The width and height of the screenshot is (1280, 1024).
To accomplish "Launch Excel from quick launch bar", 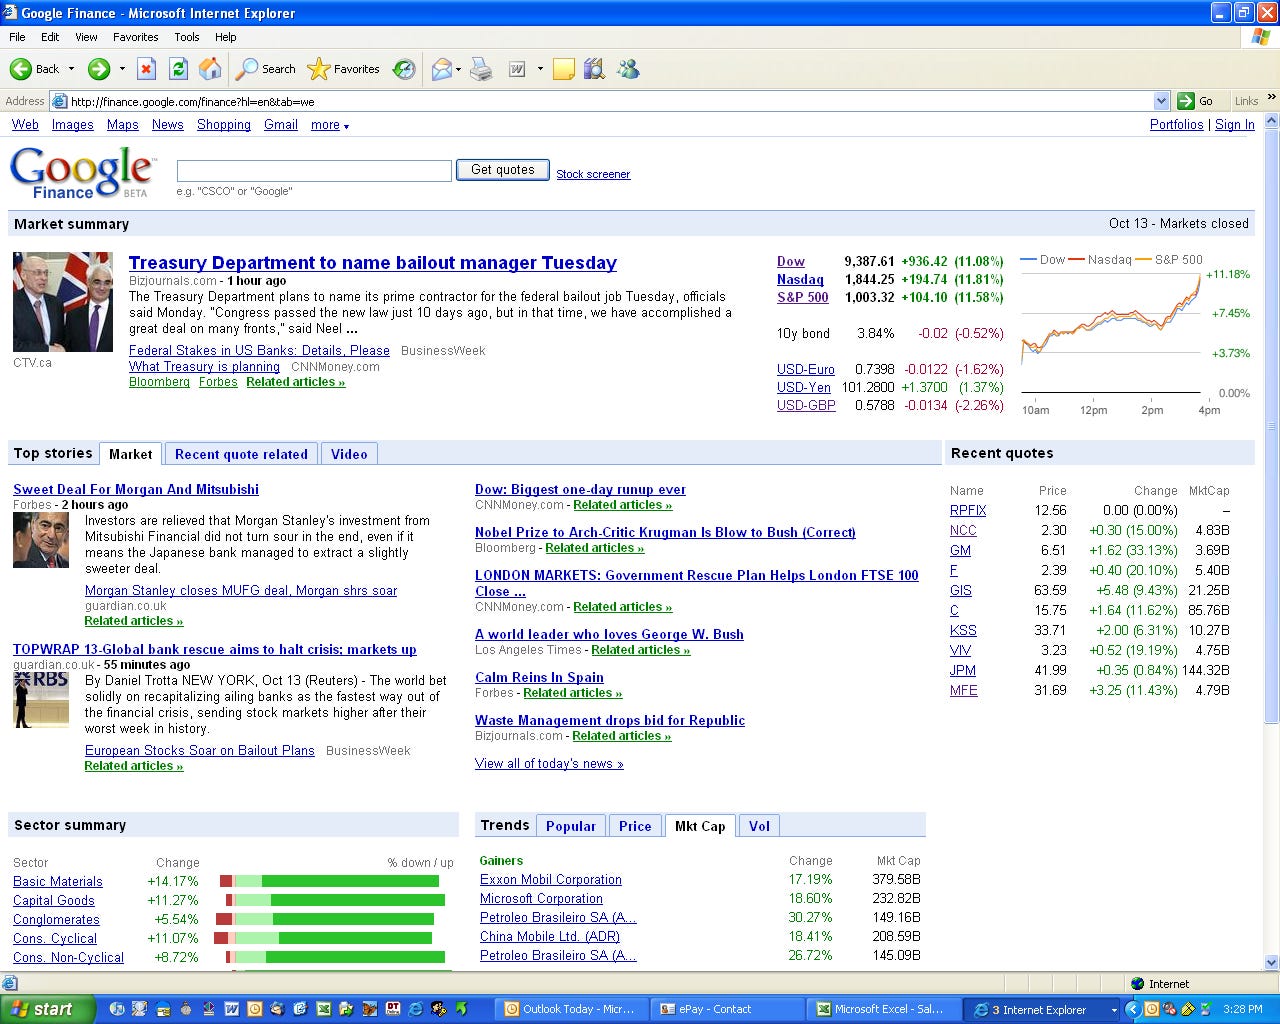I will click(324, 1009).
